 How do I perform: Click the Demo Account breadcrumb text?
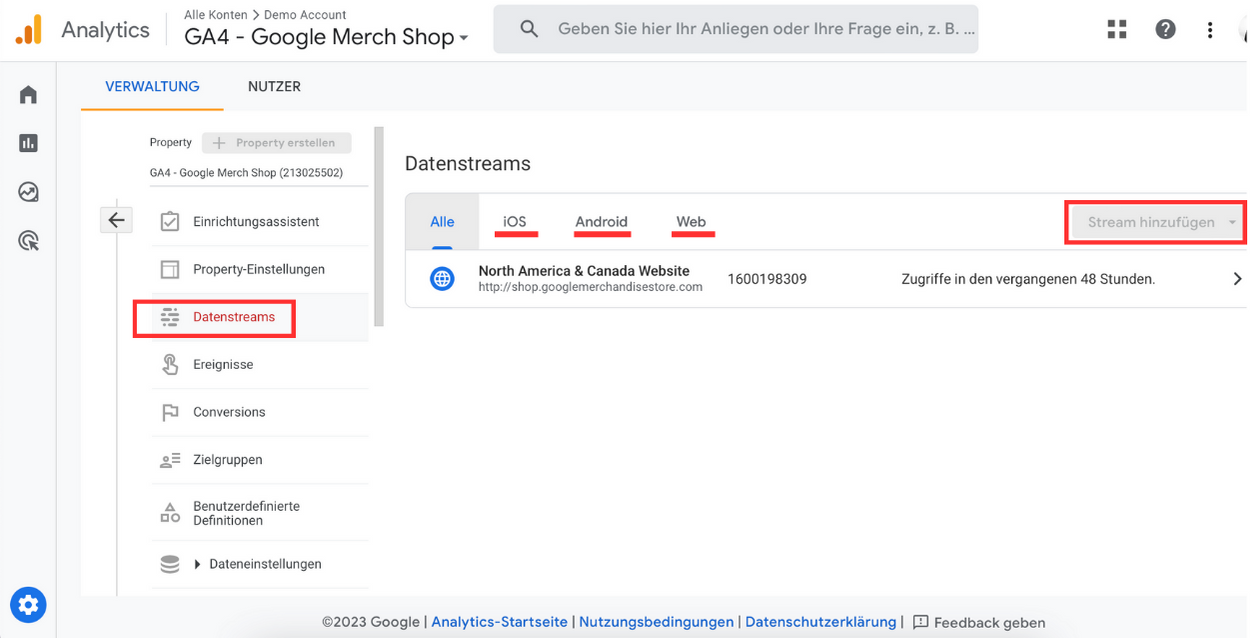pos(305,15)
